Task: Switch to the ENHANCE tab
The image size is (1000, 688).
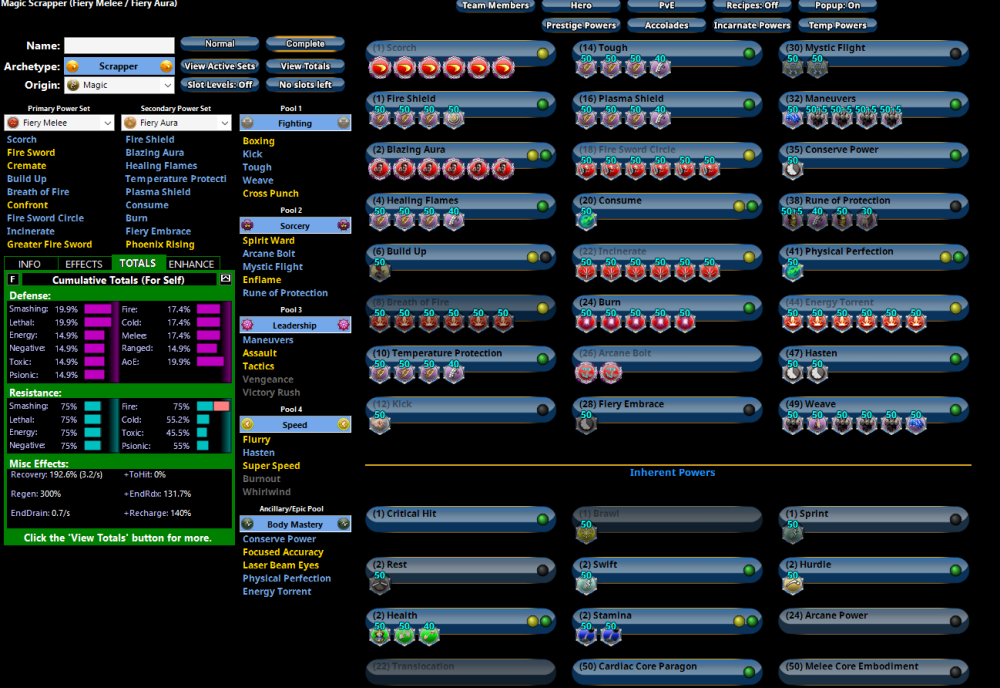Action: [190, 264]
